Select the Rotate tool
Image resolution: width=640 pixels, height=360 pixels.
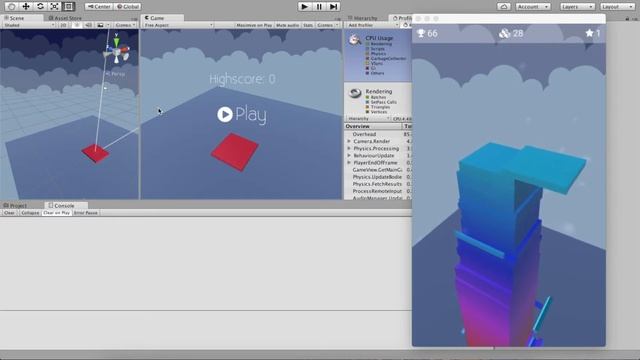coord(40,7)
